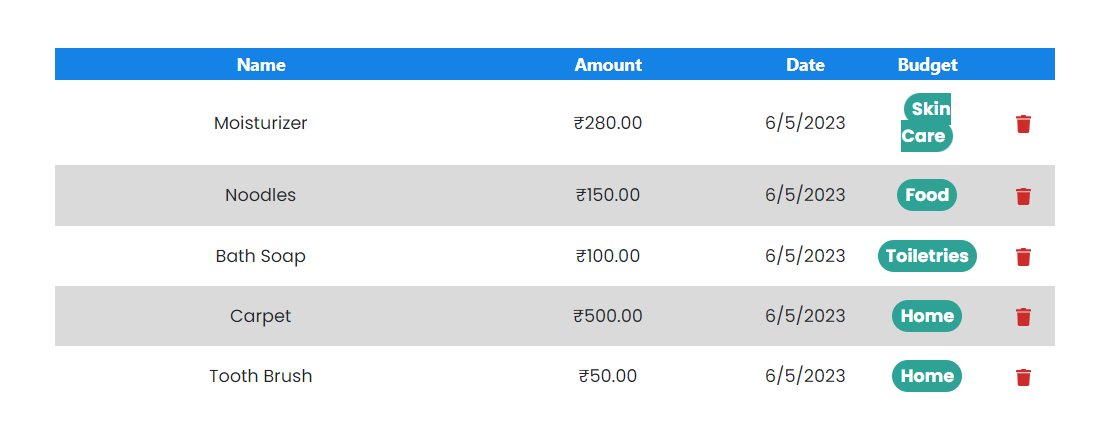Click the Home tag beside Carpet
This screenshot has width=1119, height=435.
pos(927,316)
